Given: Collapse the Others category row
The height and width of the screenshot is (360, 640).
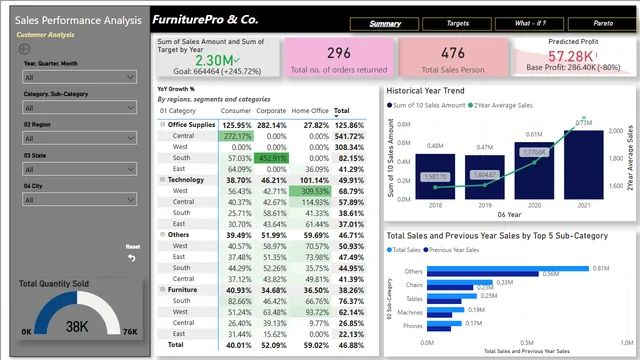Looking at the screenshot, I should [x=162, y=235].
